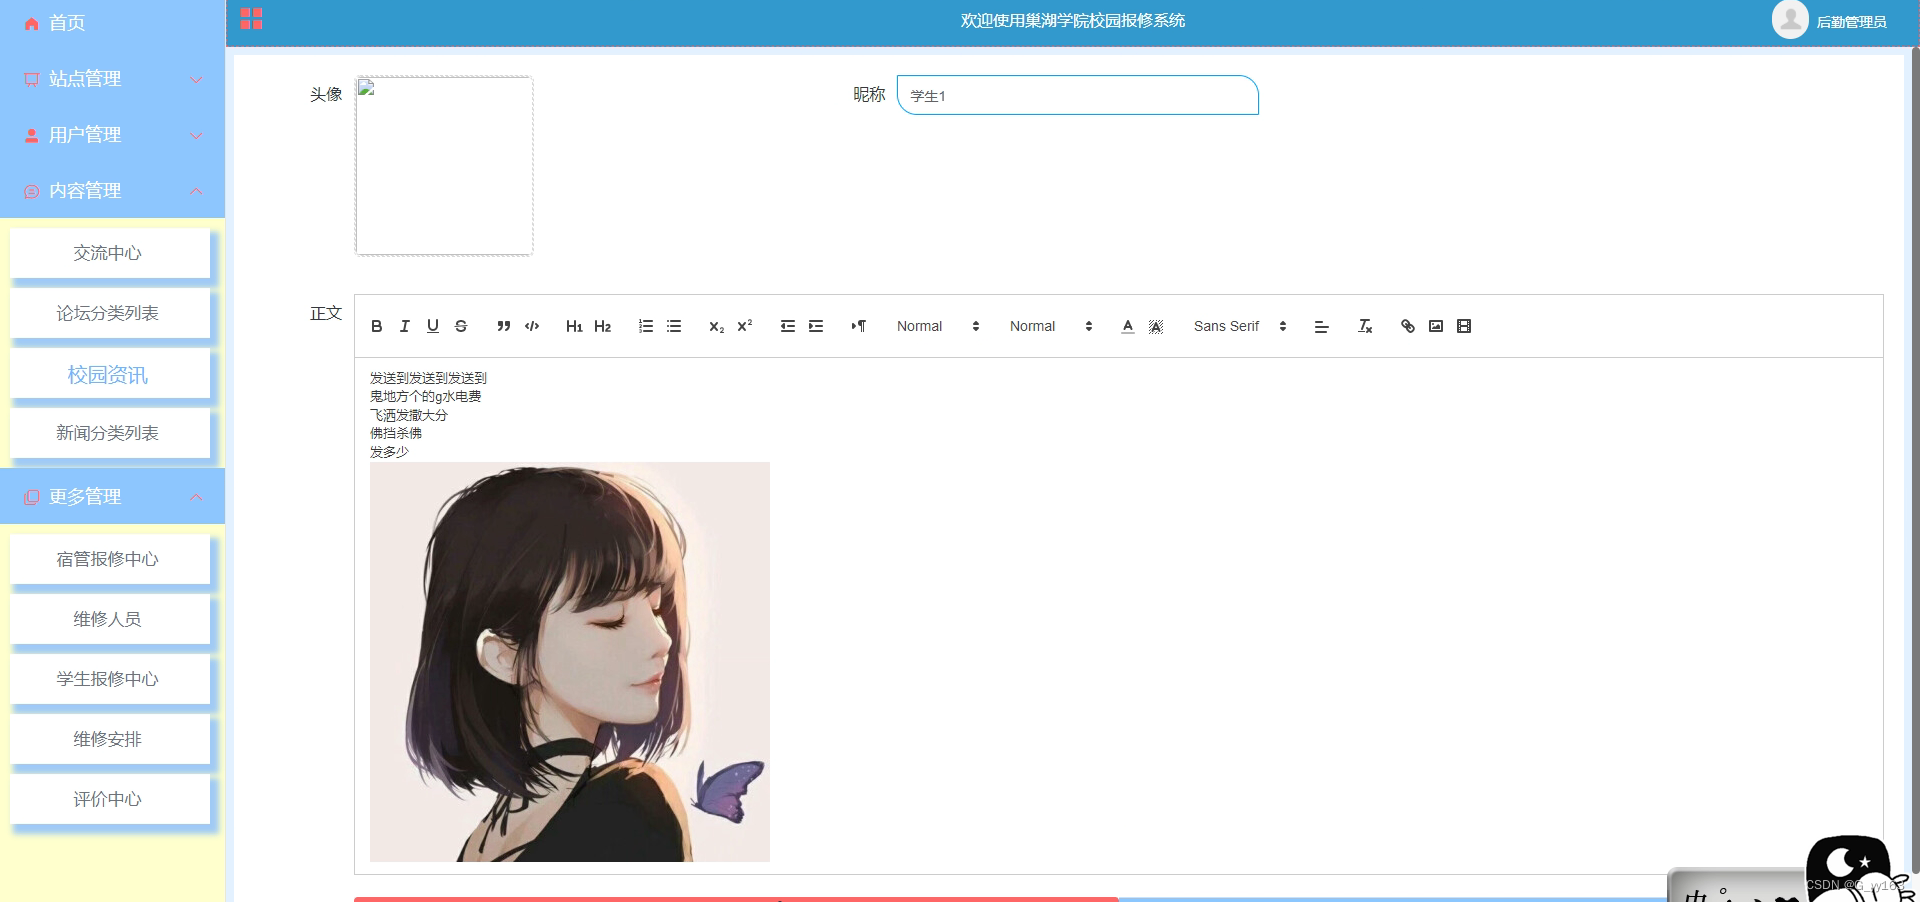This screenshot has height=902, width=1920.
Task: Create an ordered numbered list
Action: (x=645, y=326)
